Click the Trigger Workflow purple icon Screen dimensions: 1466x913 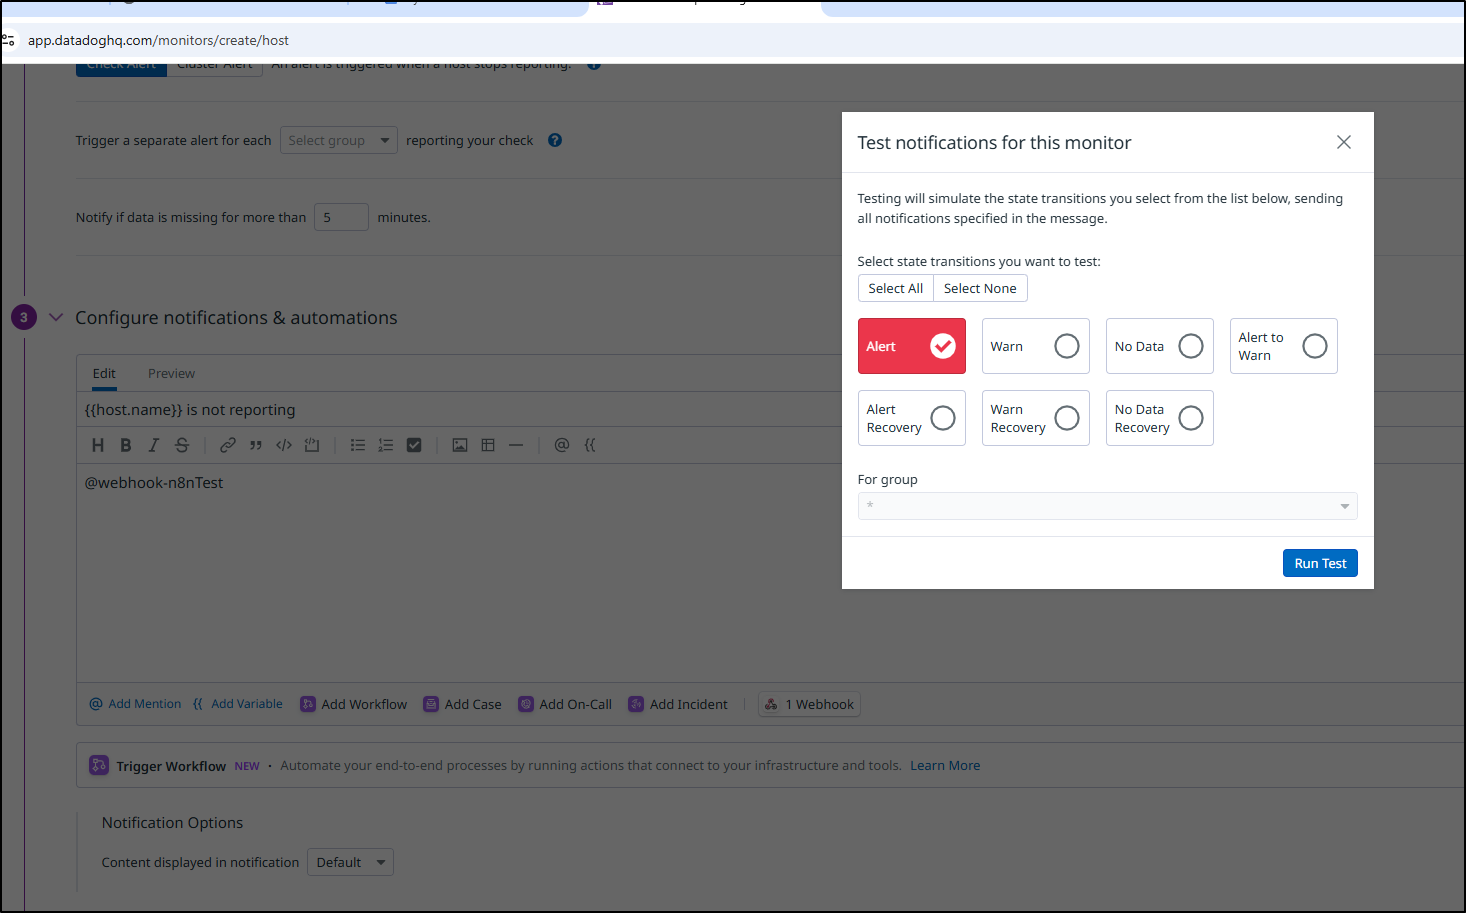click(x=99, y=765)
